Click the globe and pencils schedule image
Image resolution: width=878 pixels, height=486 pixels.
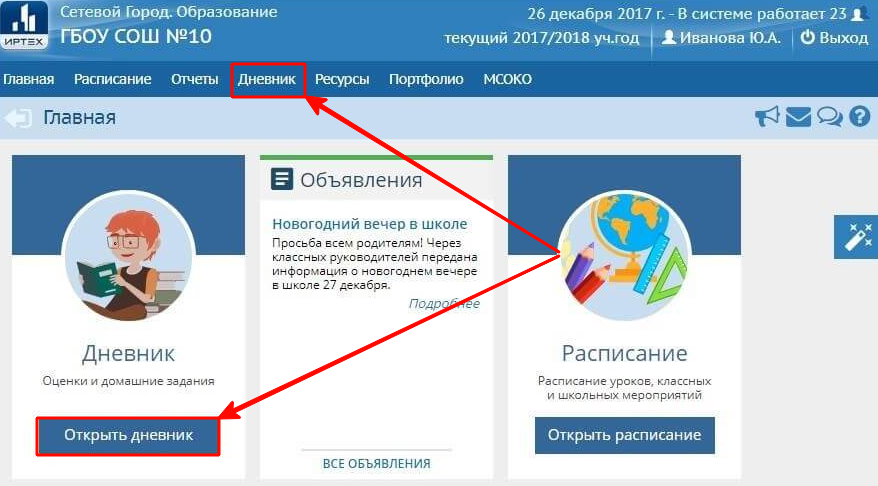click(624, 255)
